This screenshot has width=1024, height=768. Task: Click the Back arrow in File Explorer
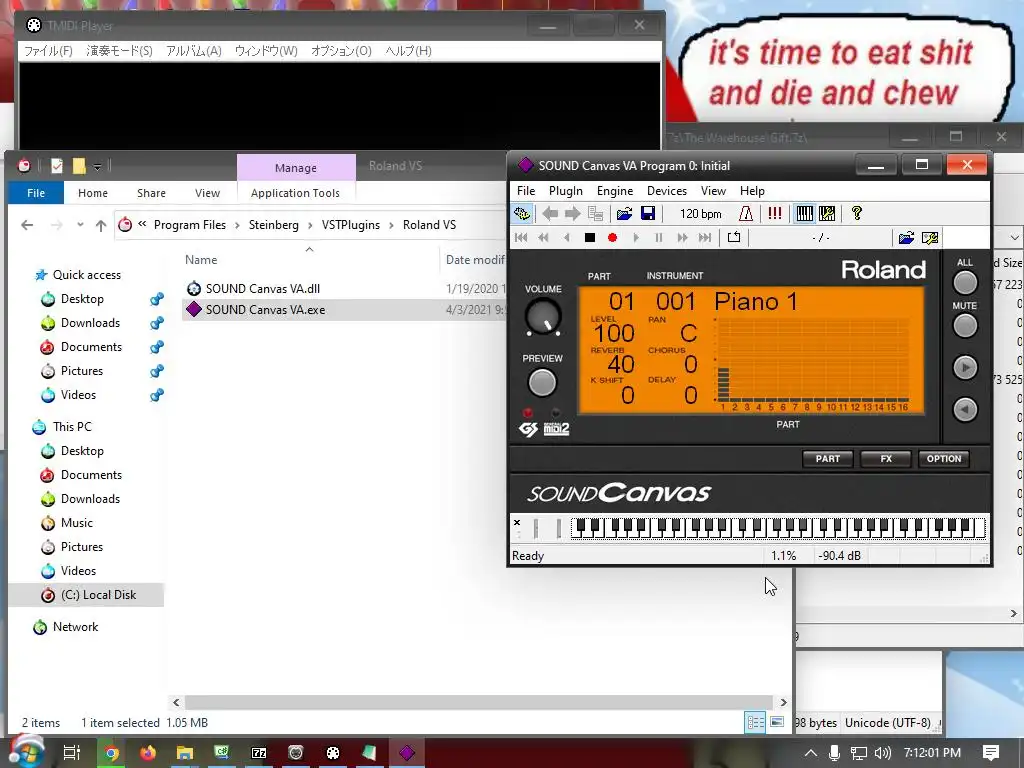point(27,225)
